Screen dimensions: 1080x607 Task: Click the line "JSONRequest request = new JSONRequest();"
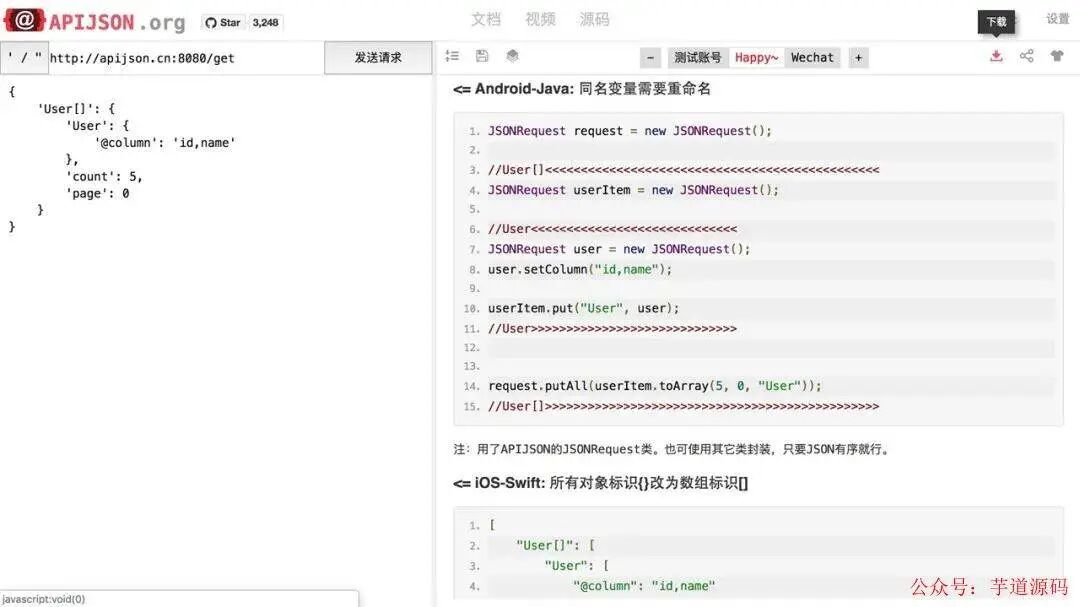(x=630, y=131)
